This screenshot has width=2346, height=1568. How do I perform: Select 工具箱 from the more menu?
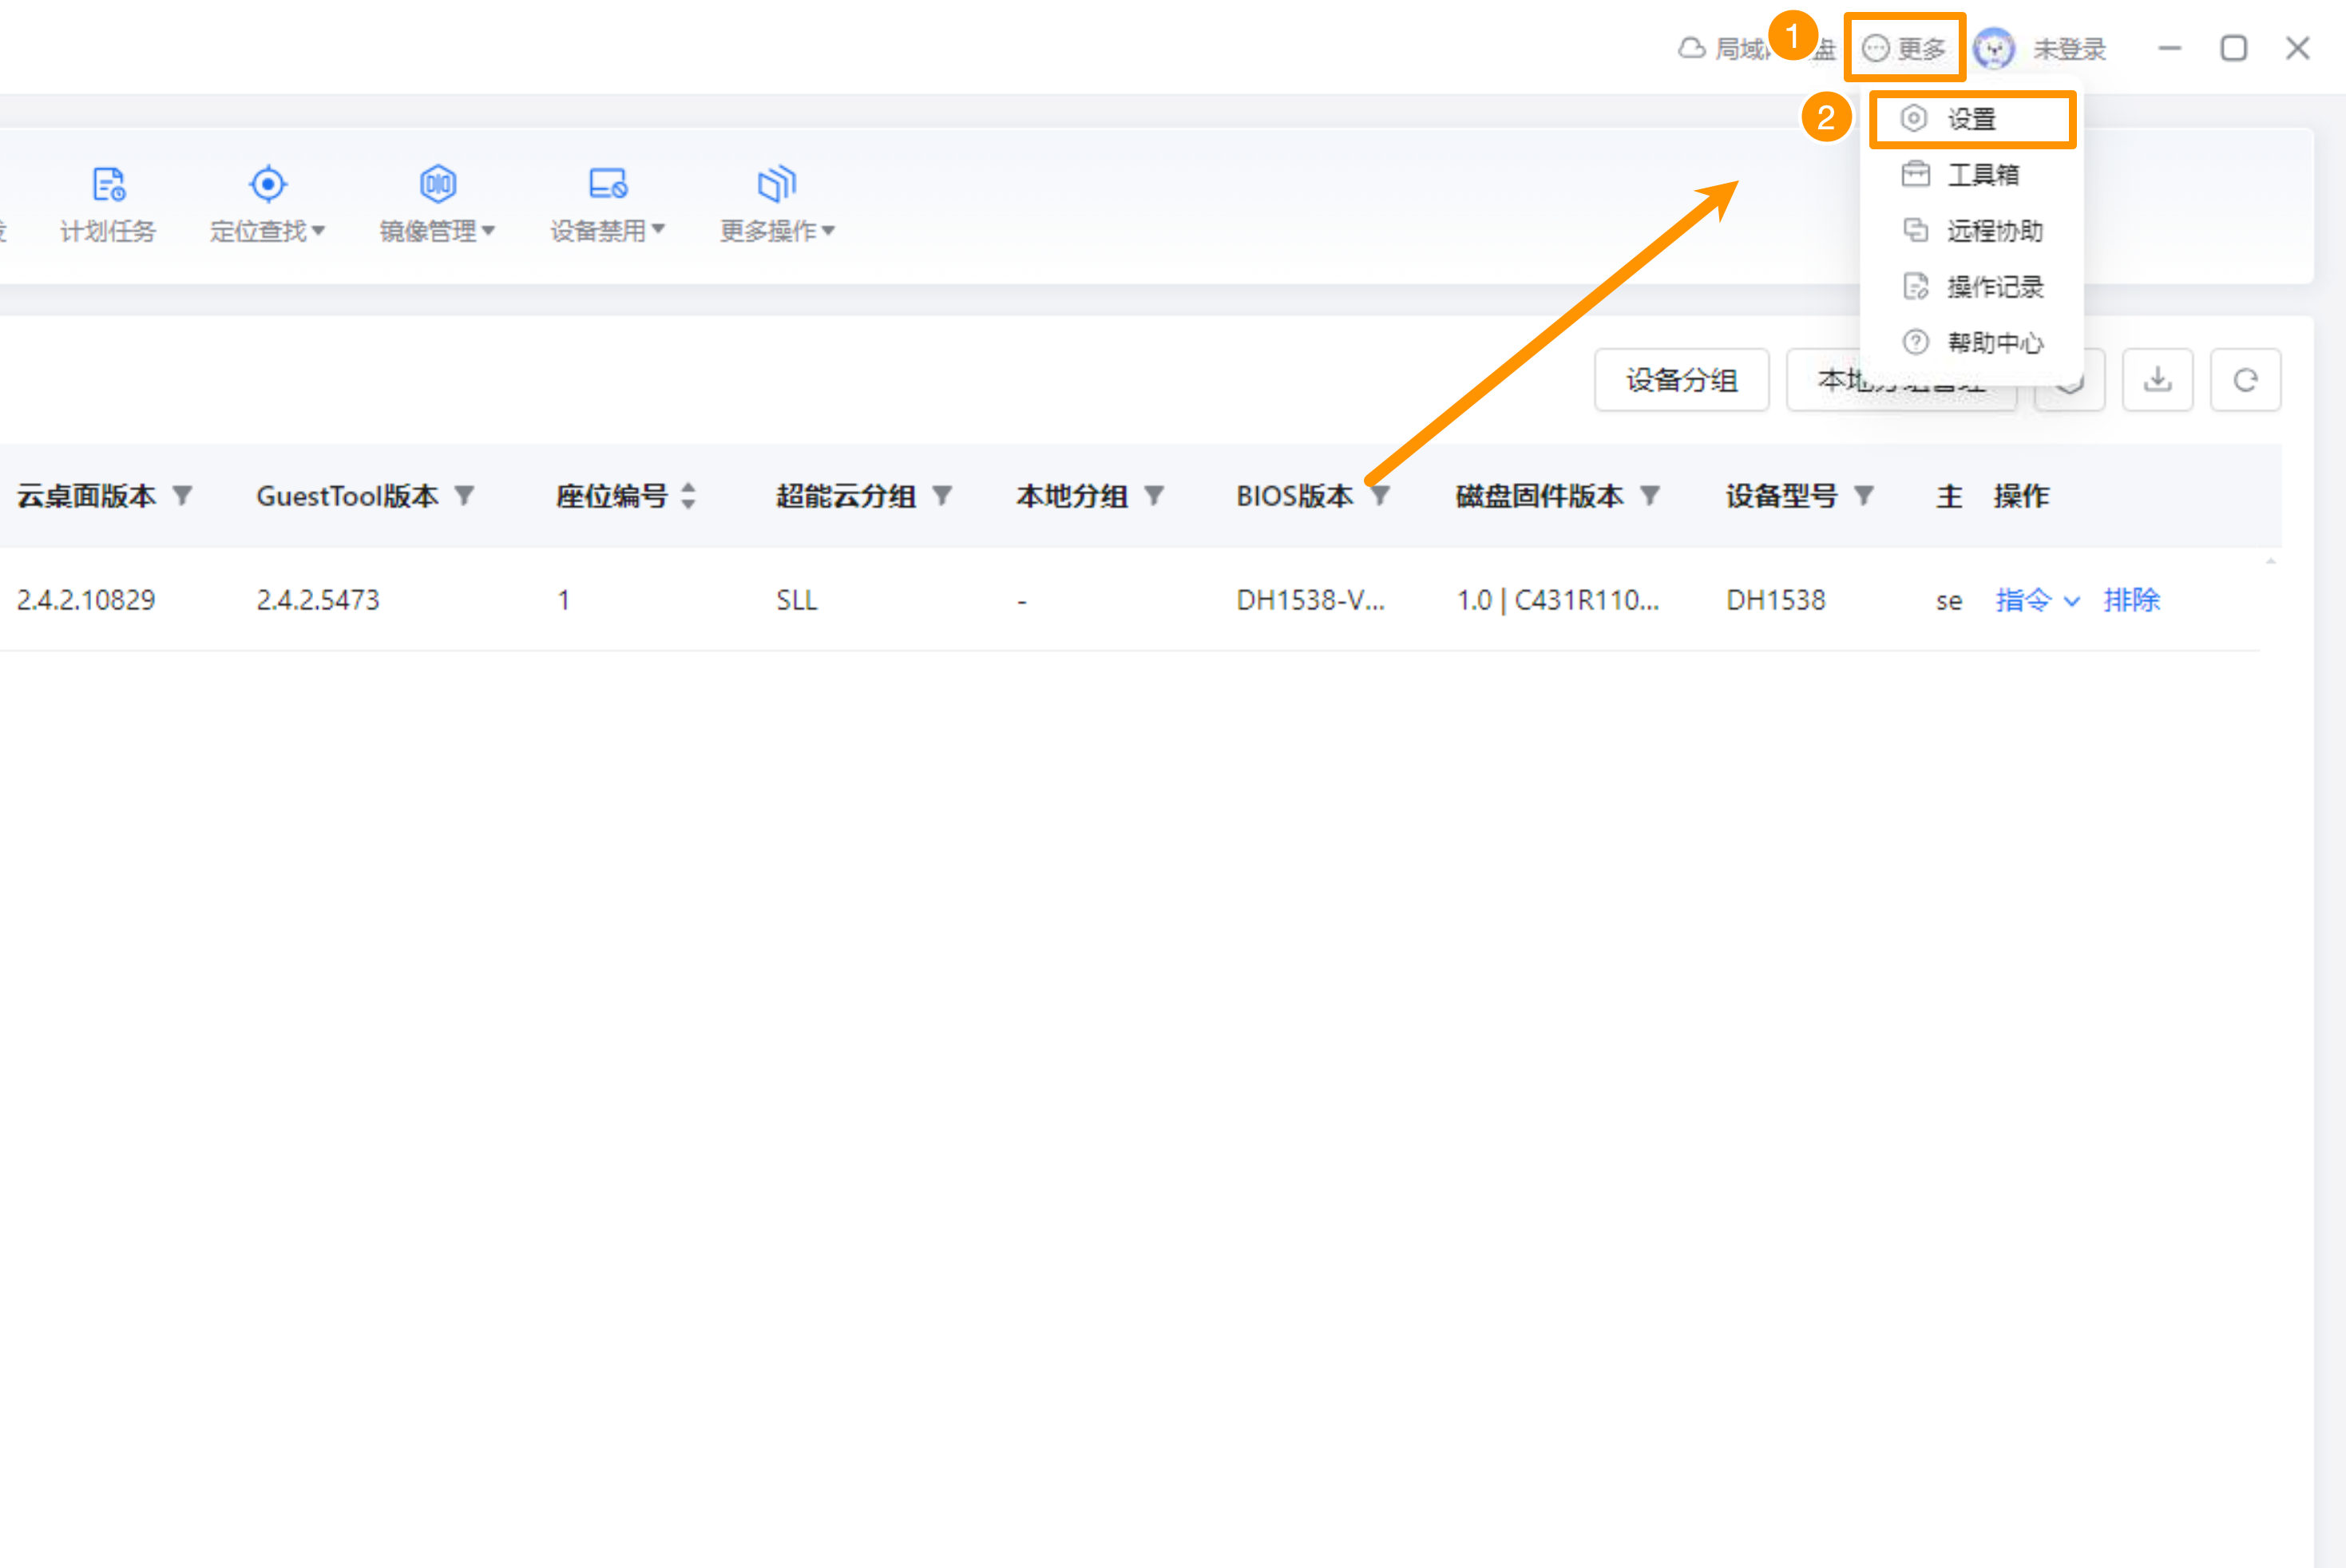coord(1980,175)
